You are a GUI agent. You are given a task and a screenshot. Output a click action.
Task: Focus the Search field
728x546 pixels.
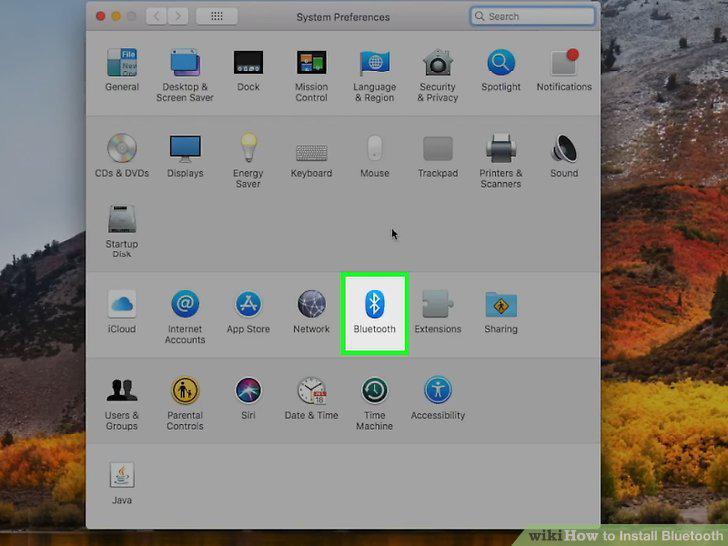[x=533, y=16]
